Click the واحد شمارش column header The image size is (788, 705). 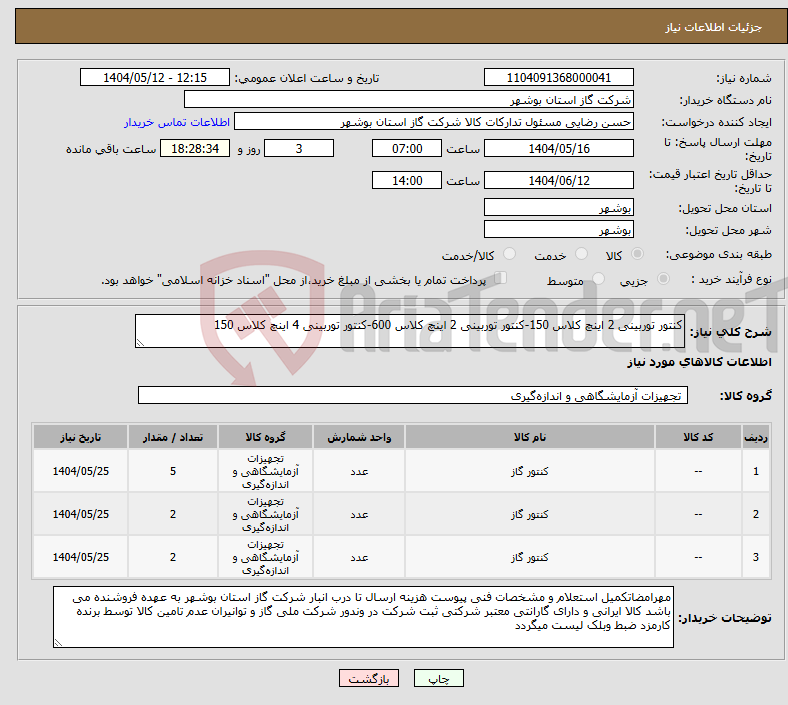coord(359,437)
